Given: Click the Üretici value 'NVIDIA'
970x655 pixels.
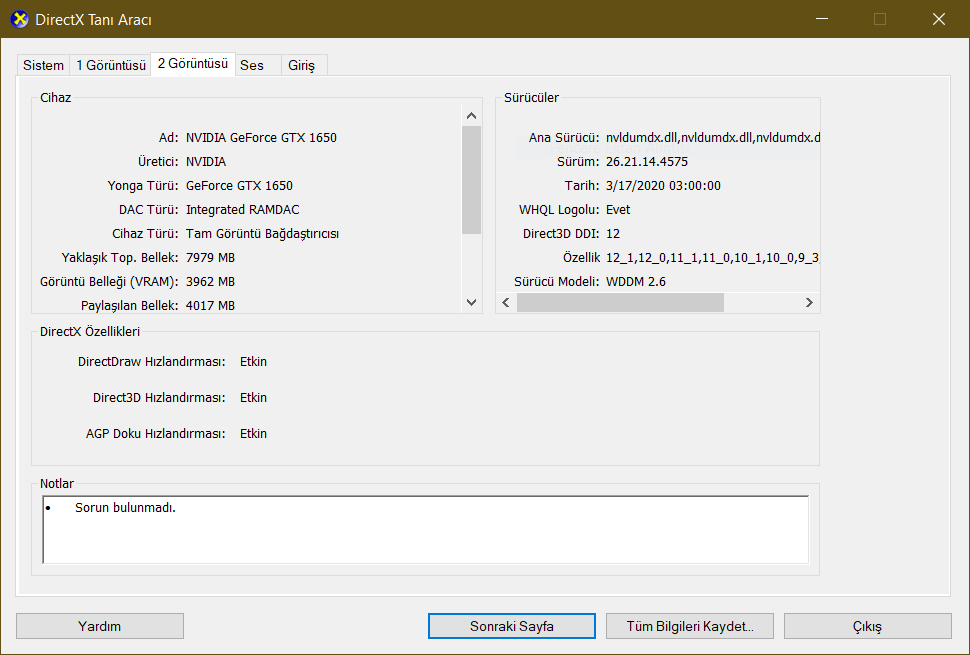Looking at the screenshot, I should point(206,161).
